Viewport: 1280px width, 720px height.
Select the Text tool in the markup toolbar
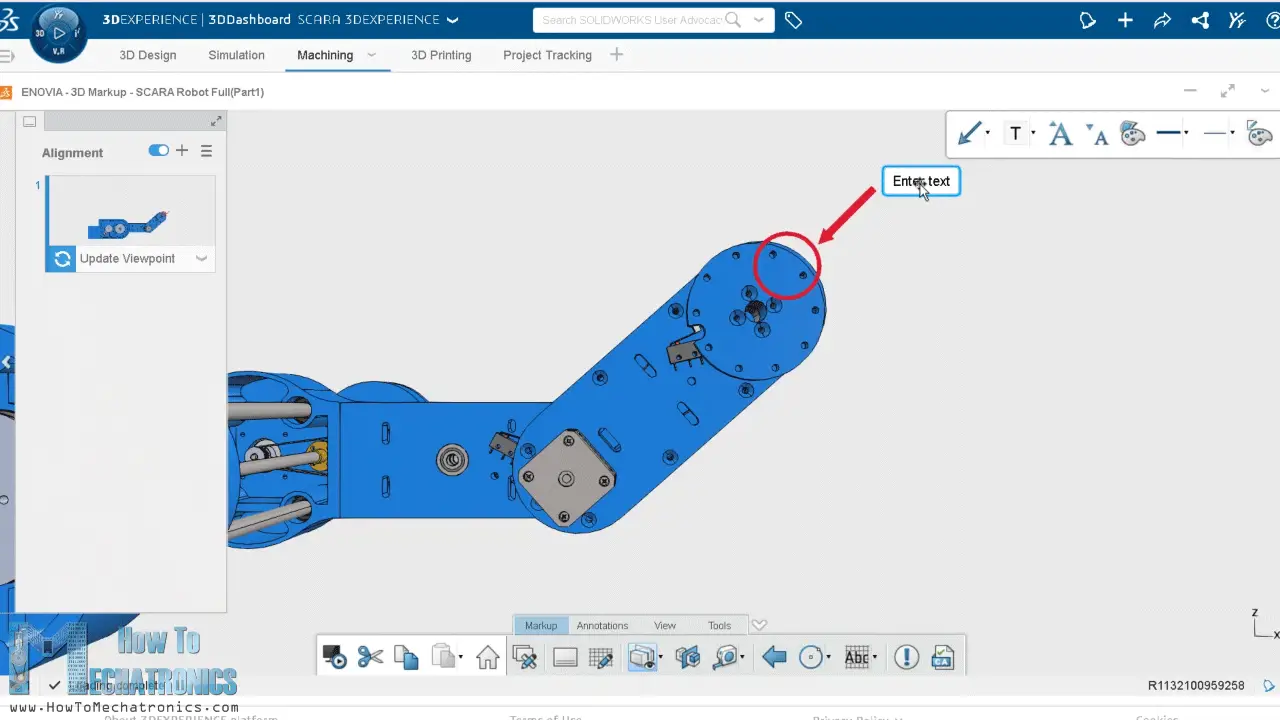point(1014,132)
